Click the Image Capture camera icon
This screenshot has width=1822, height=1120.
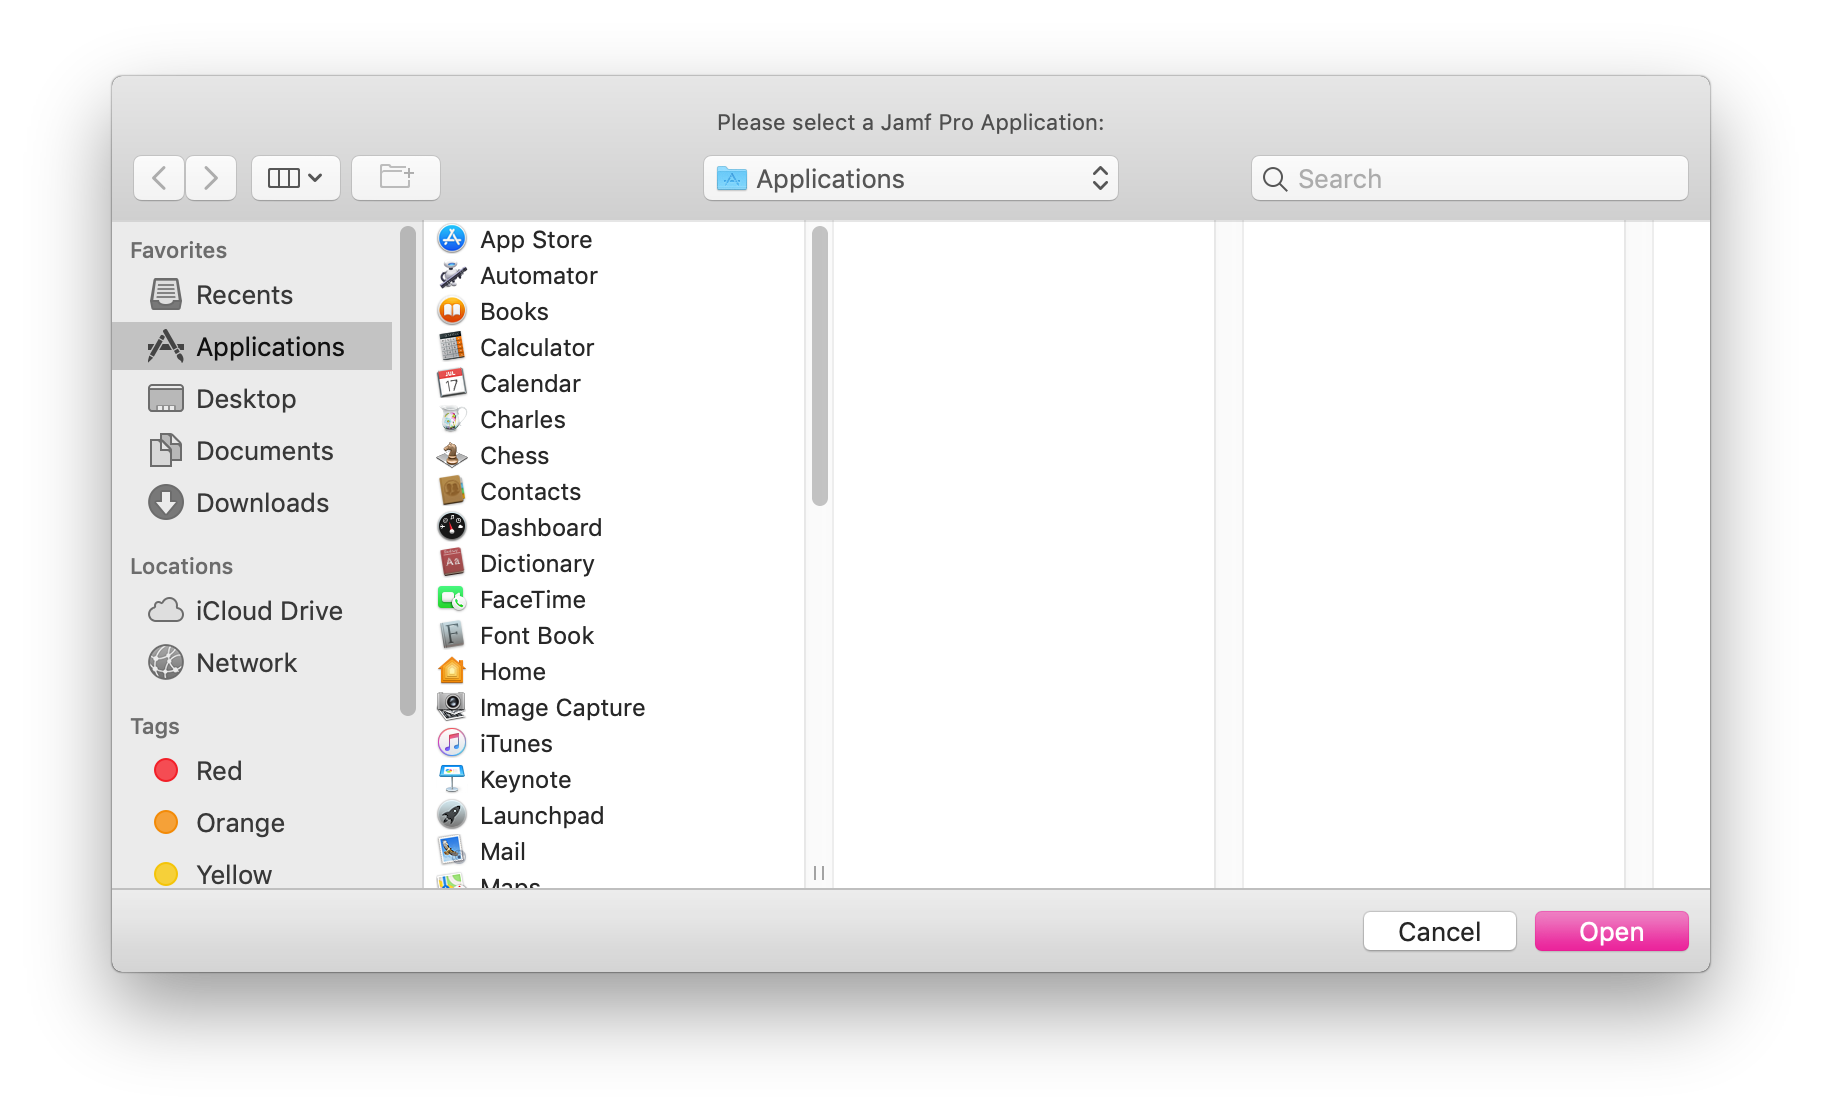tap(452, 707)
